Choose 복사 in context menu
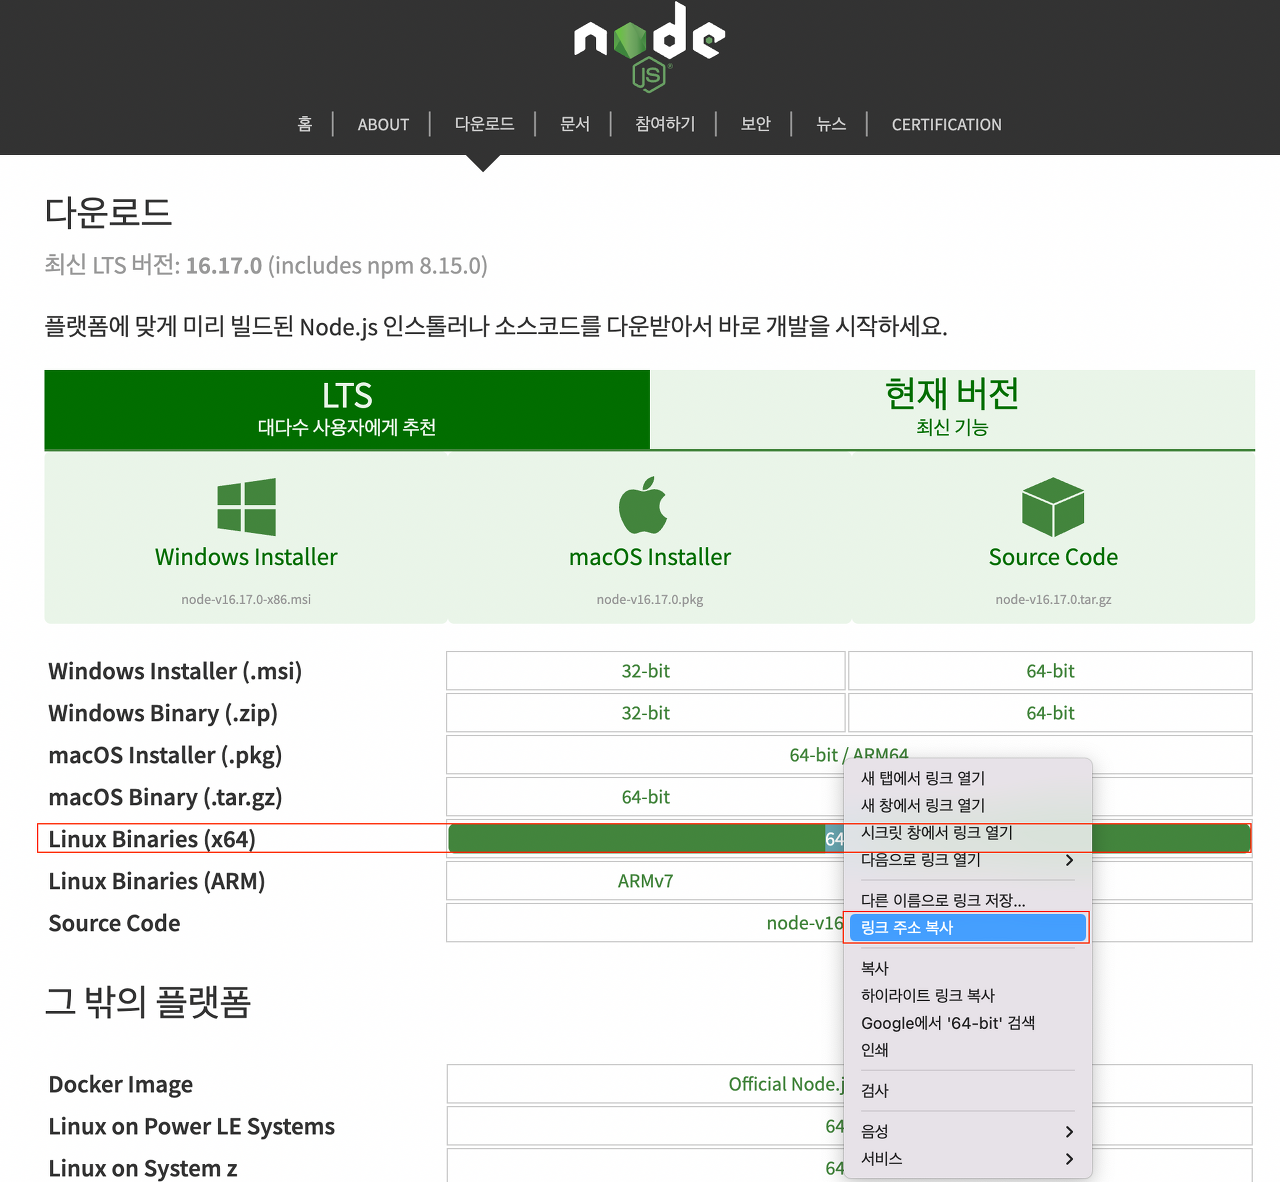The height and width of the screenshot is (1182, 1280). (968, 968)
